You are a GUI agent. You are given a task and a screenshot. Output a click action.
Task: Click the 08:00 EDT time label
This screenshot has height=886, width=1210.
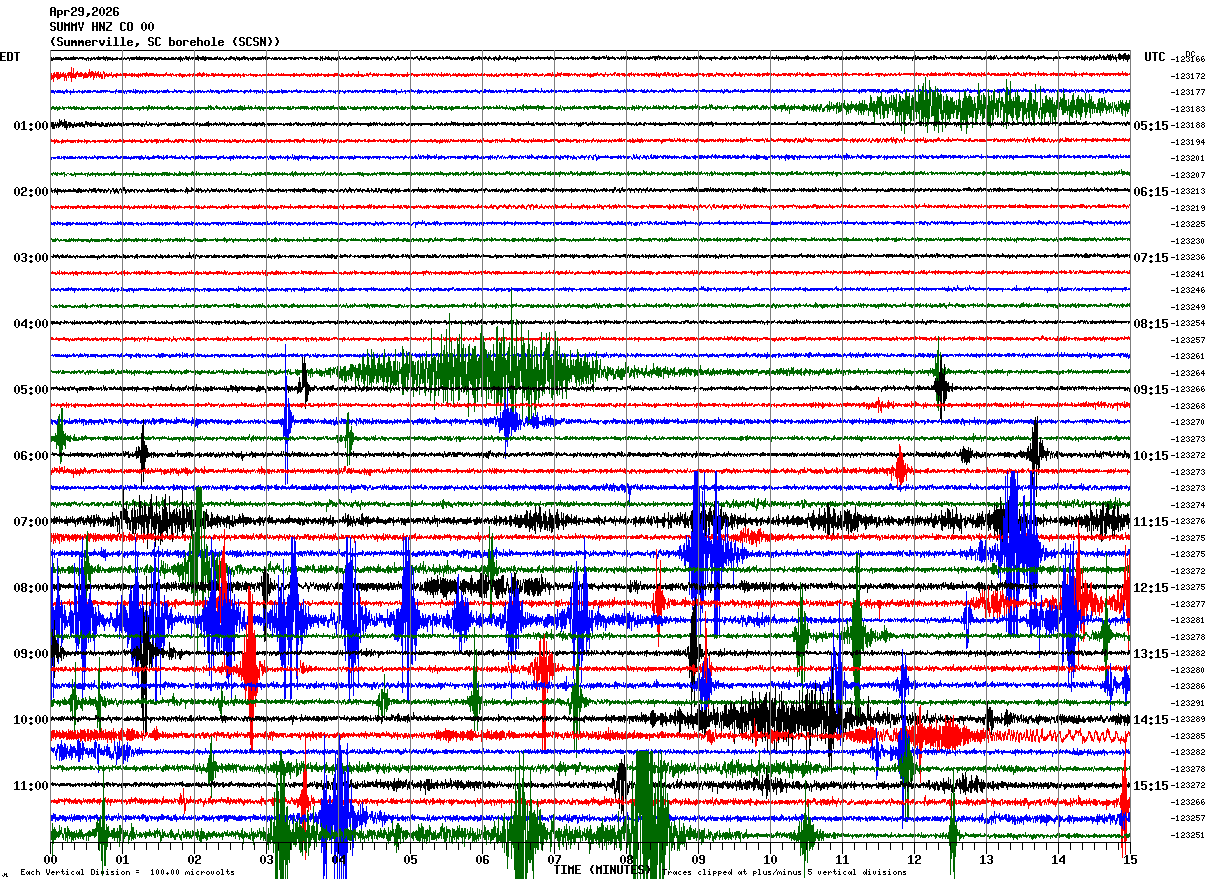(x=31, y=588)
